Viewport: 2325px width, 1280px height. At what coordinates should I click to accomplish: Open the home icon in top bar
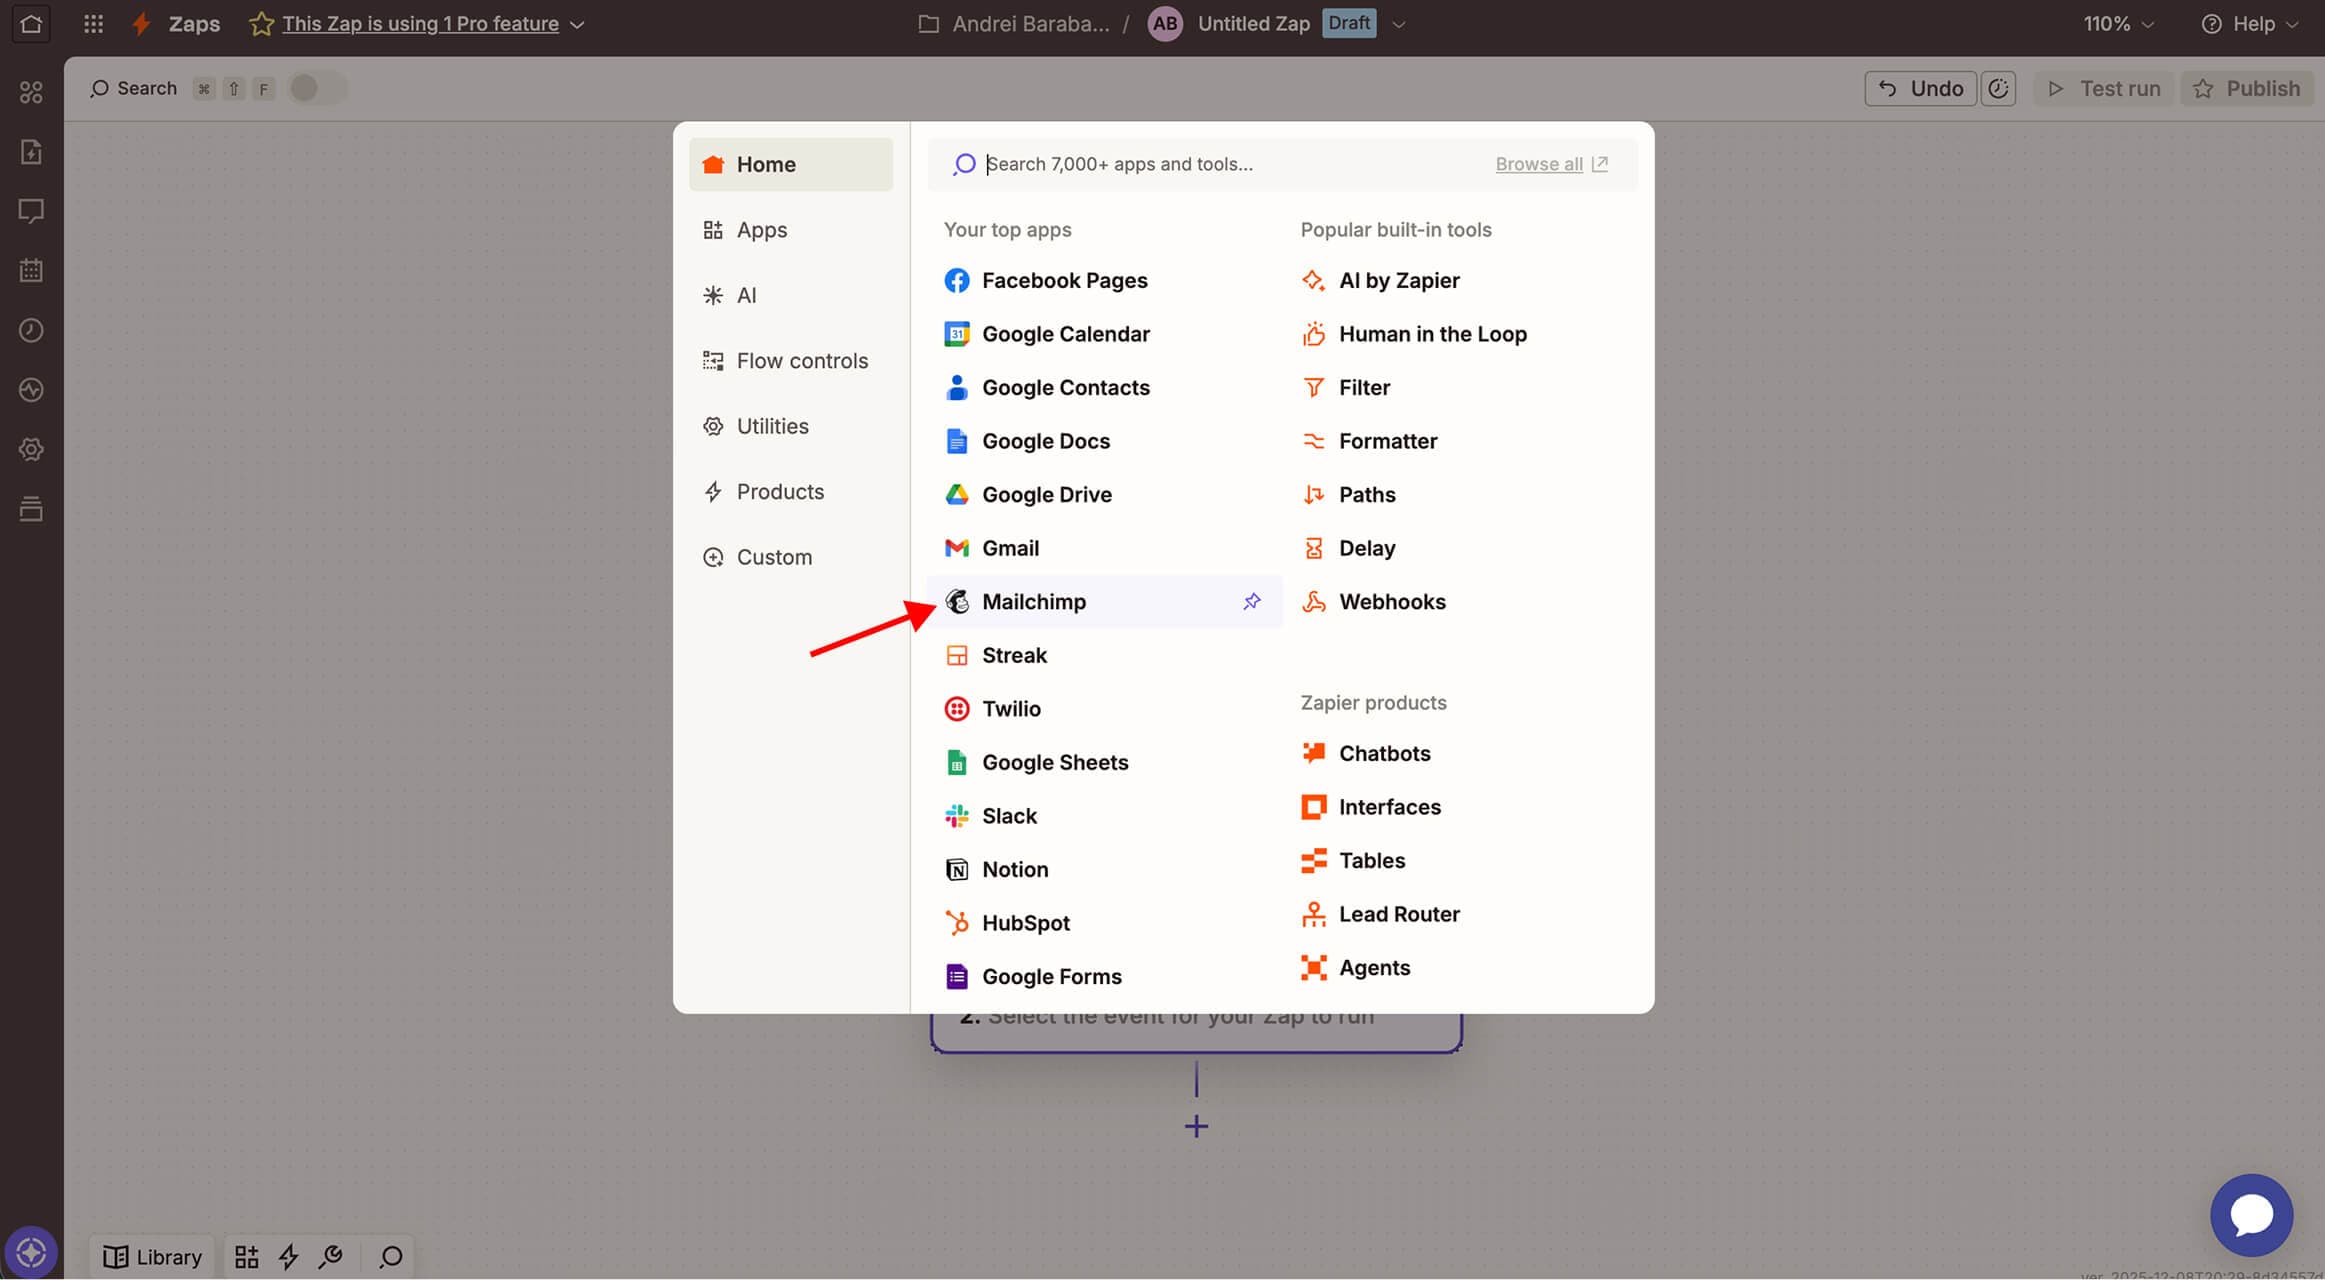click(x=31, y=24)
